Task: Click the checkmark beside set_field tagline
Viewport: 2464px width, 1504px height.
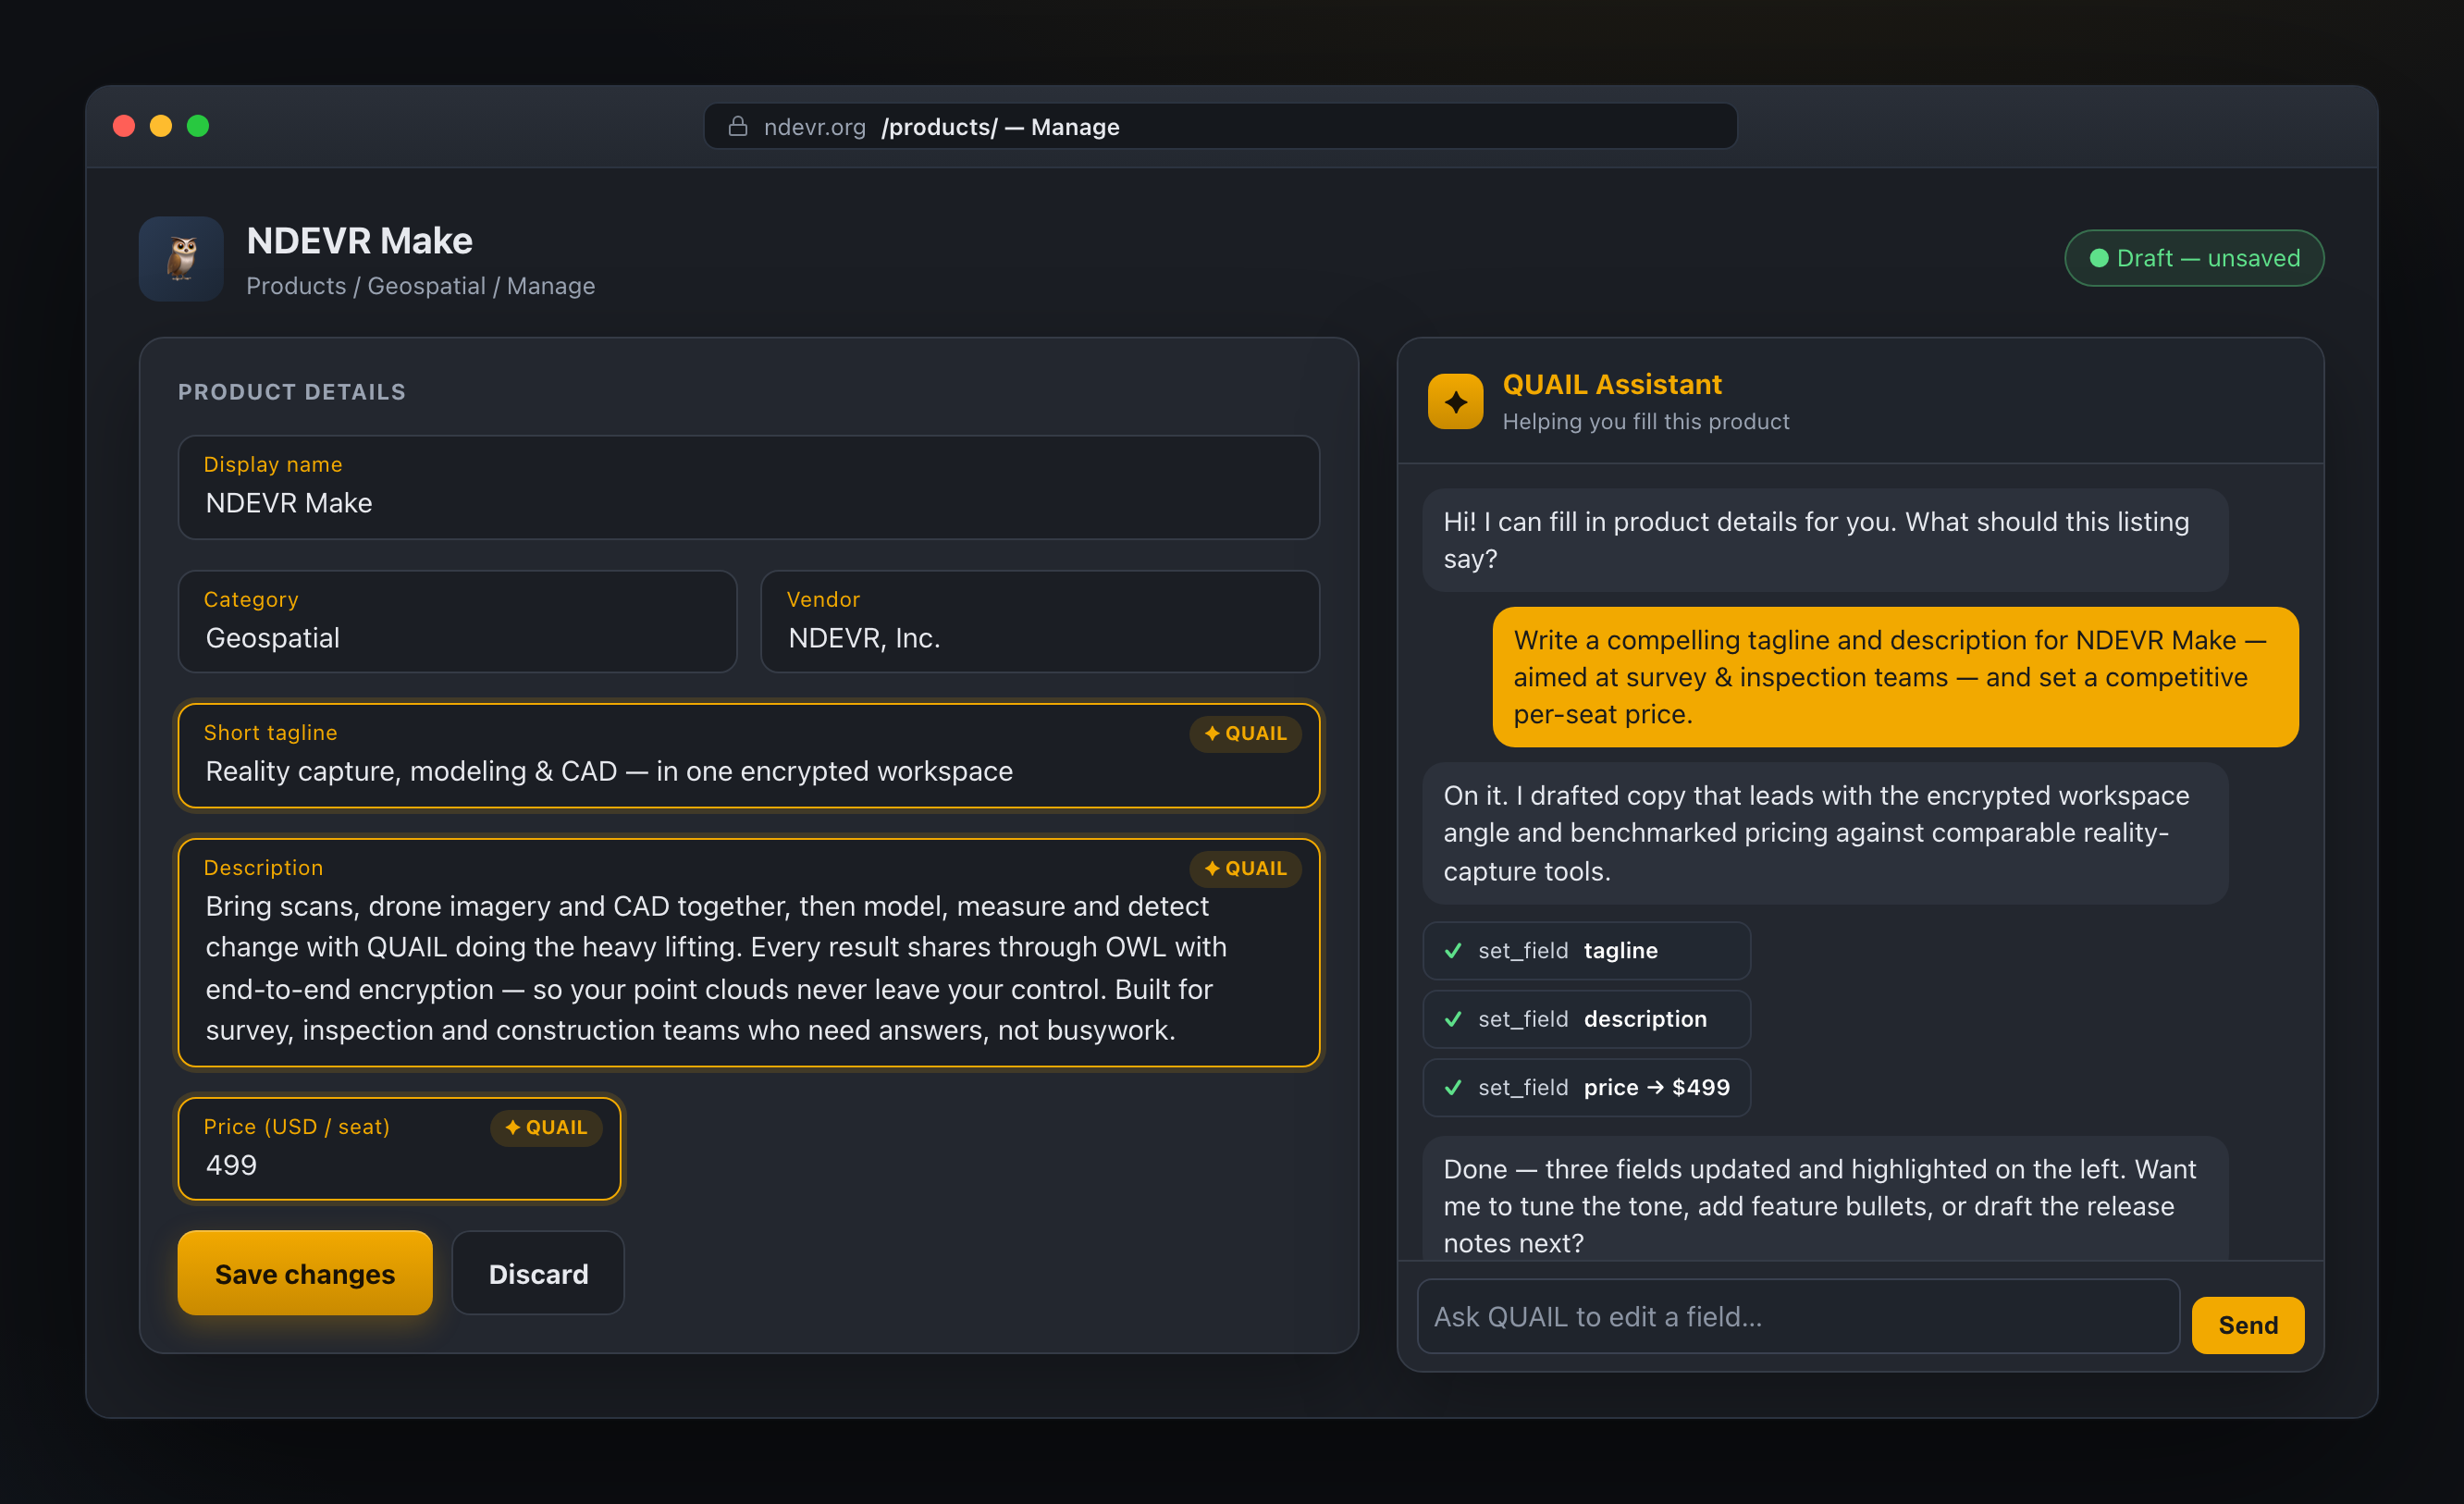Action: [x=1453, y=951]
